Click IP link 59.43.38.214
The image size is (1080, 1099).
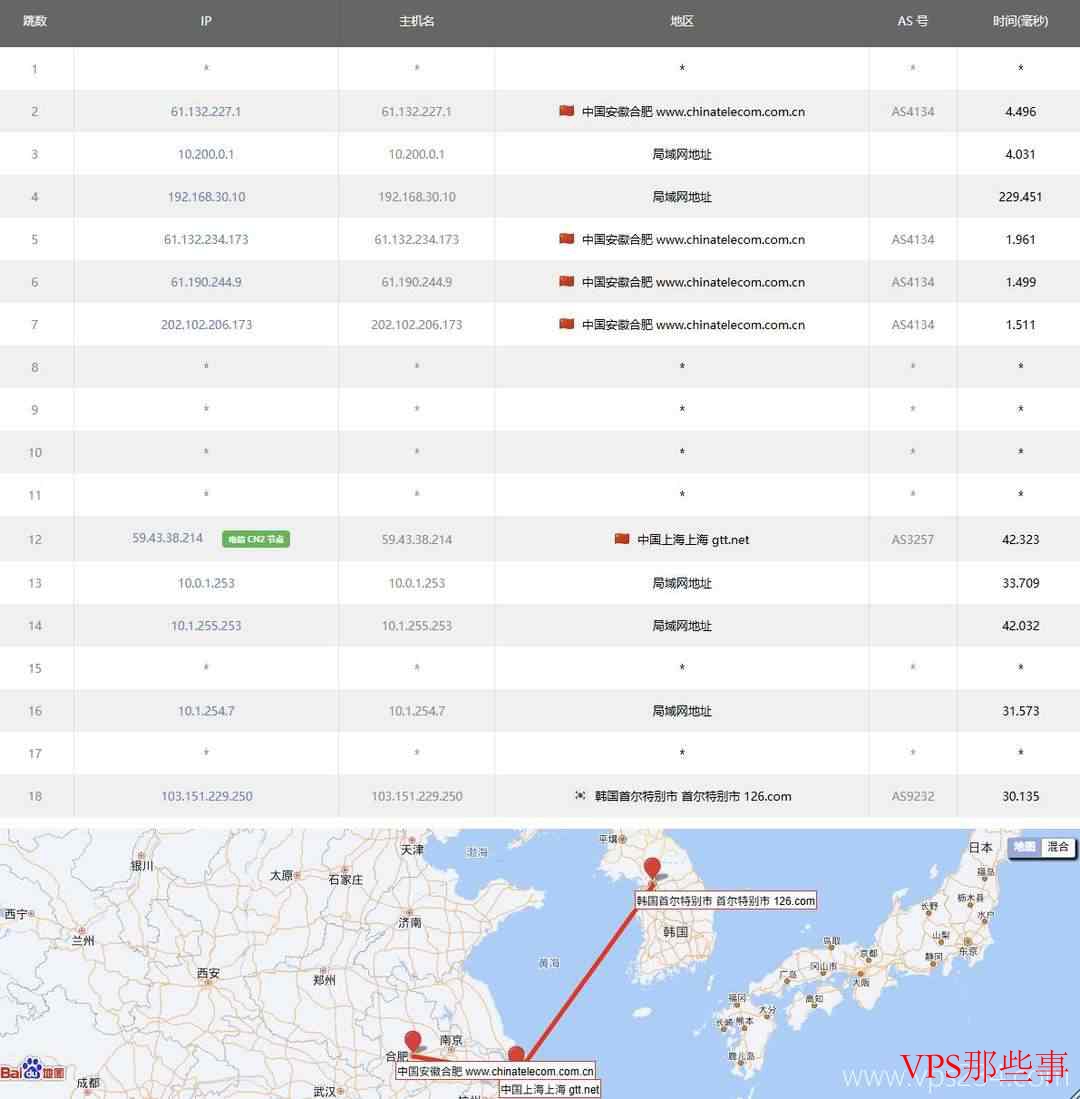tap(167, 538)
